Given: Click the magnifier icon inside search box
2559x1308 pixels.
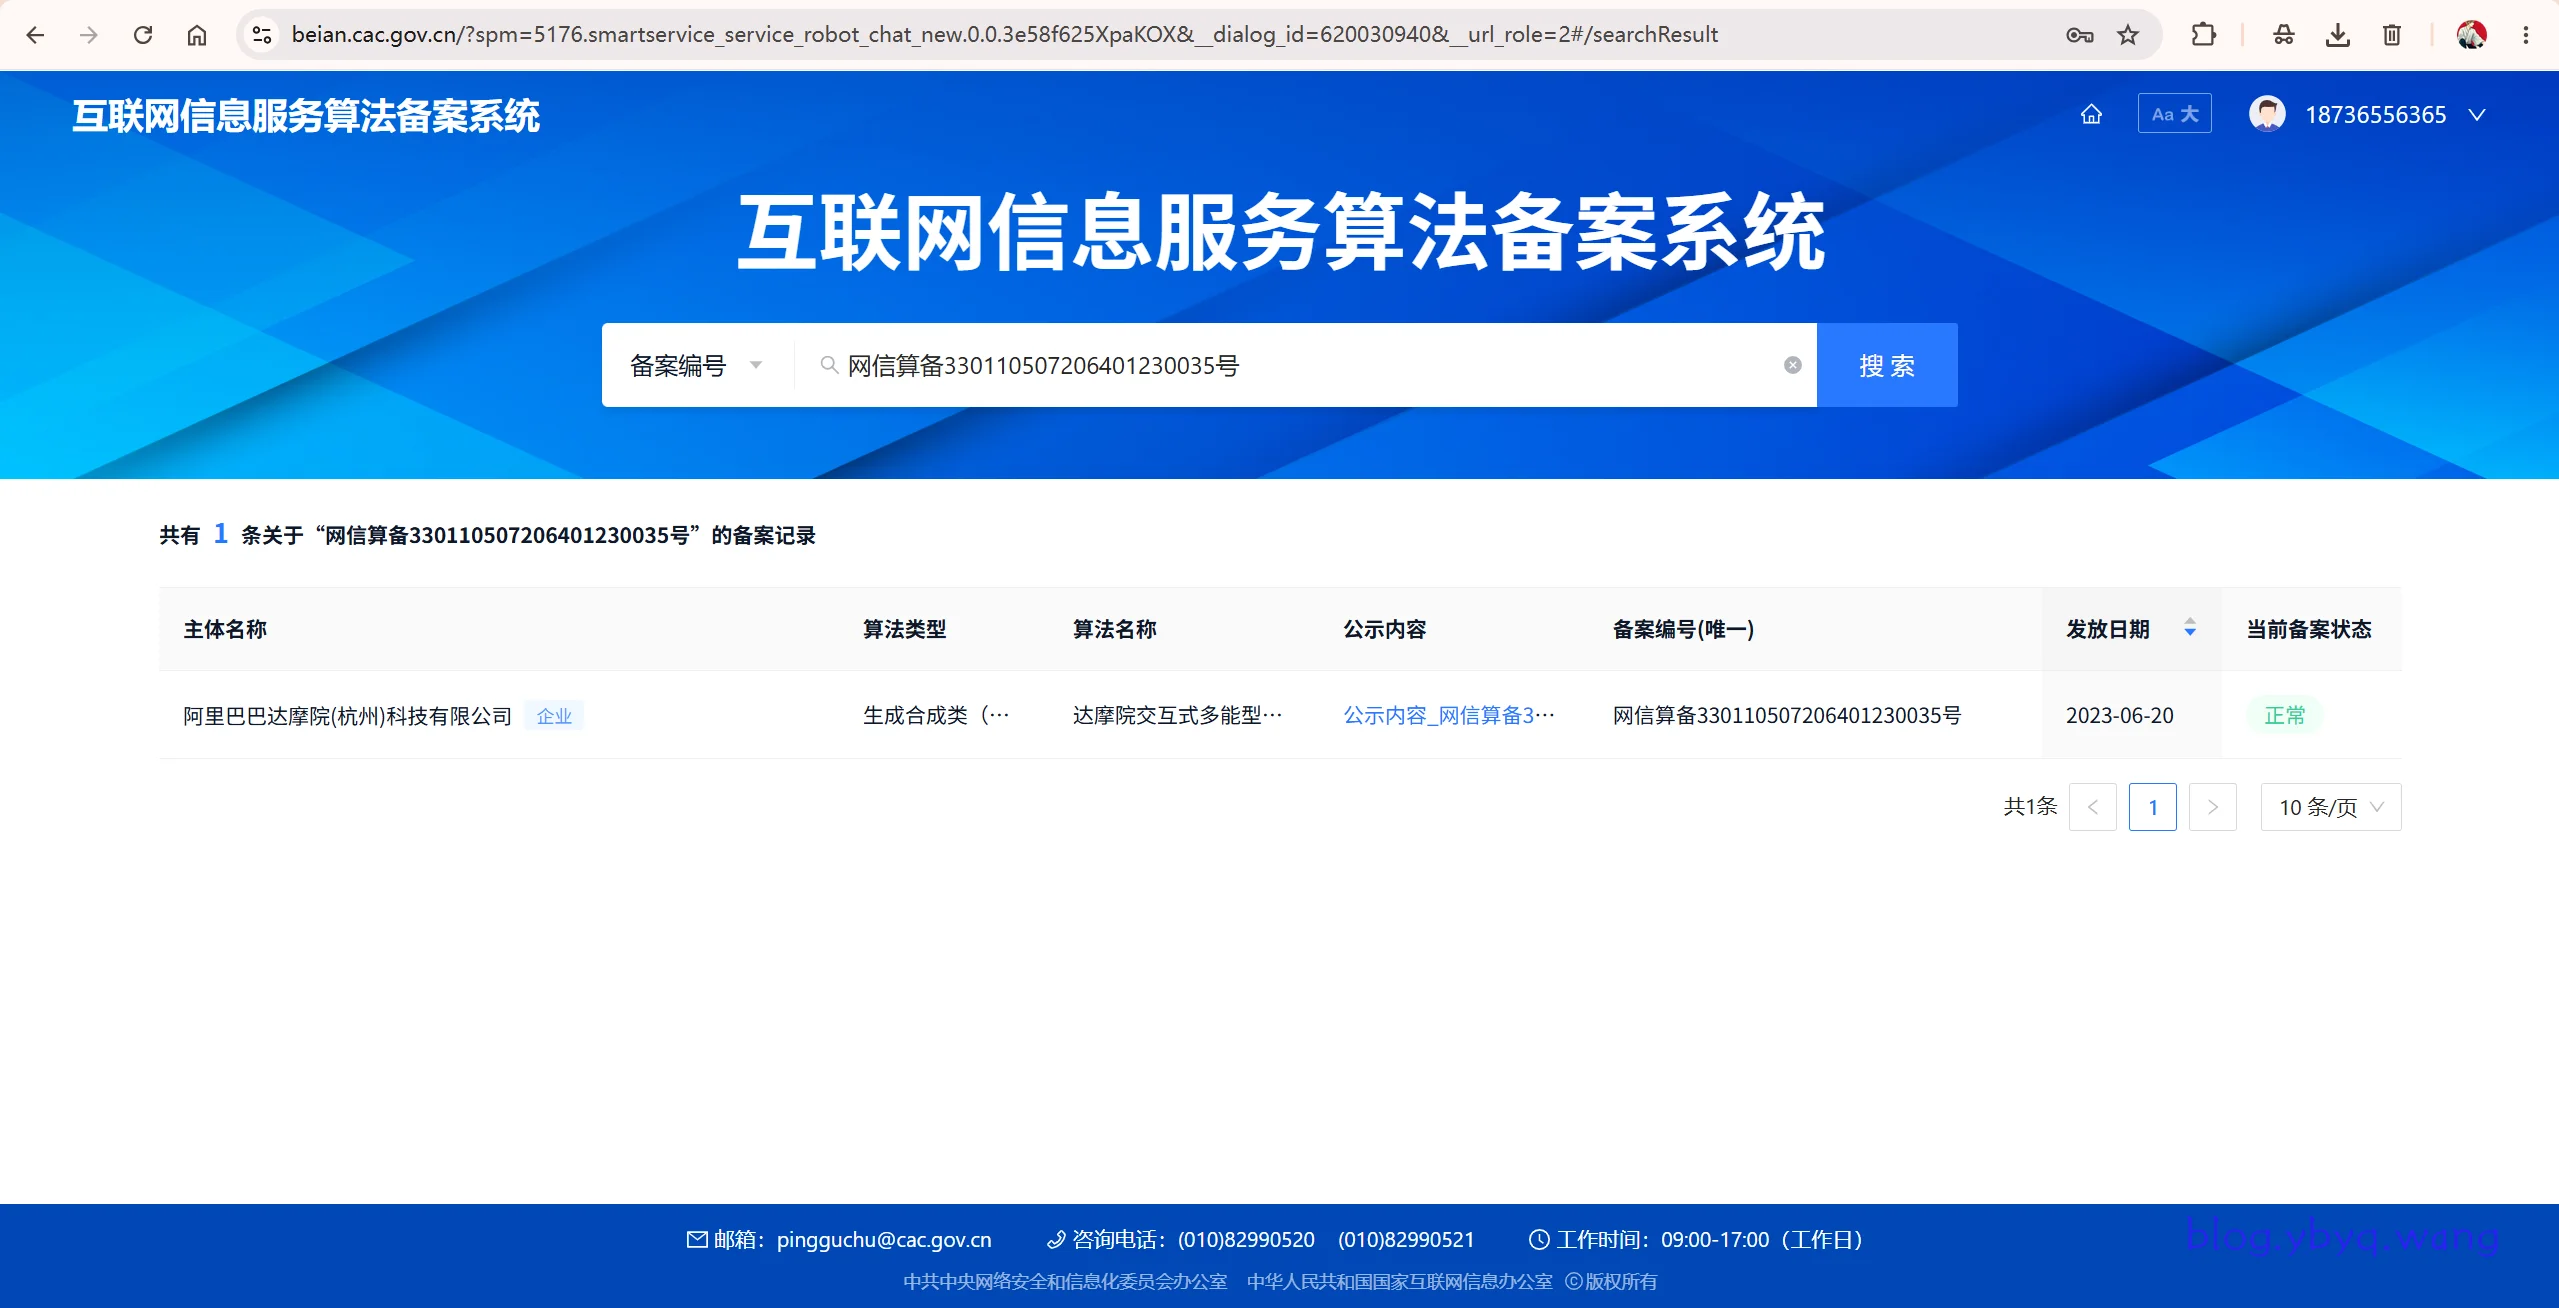Looking at the screenshot, I should (829, 365).
